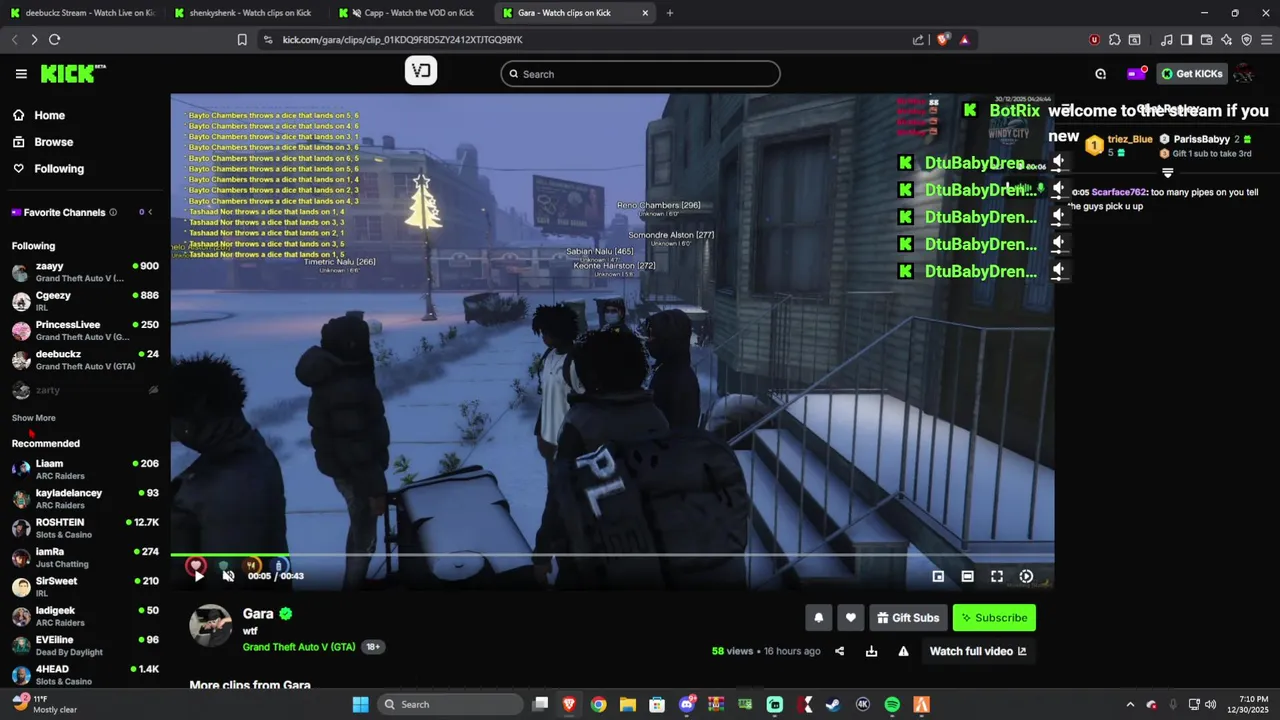This screenshot has width=1280, height=720.
Task: Show hidden system tray icons
Action: point(1130,705)
